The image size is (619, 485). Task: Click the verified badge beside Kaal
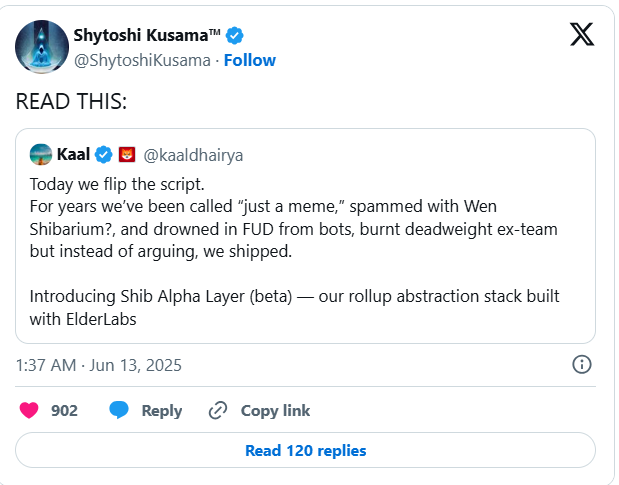pyautogui.click(x=103, y=154)
